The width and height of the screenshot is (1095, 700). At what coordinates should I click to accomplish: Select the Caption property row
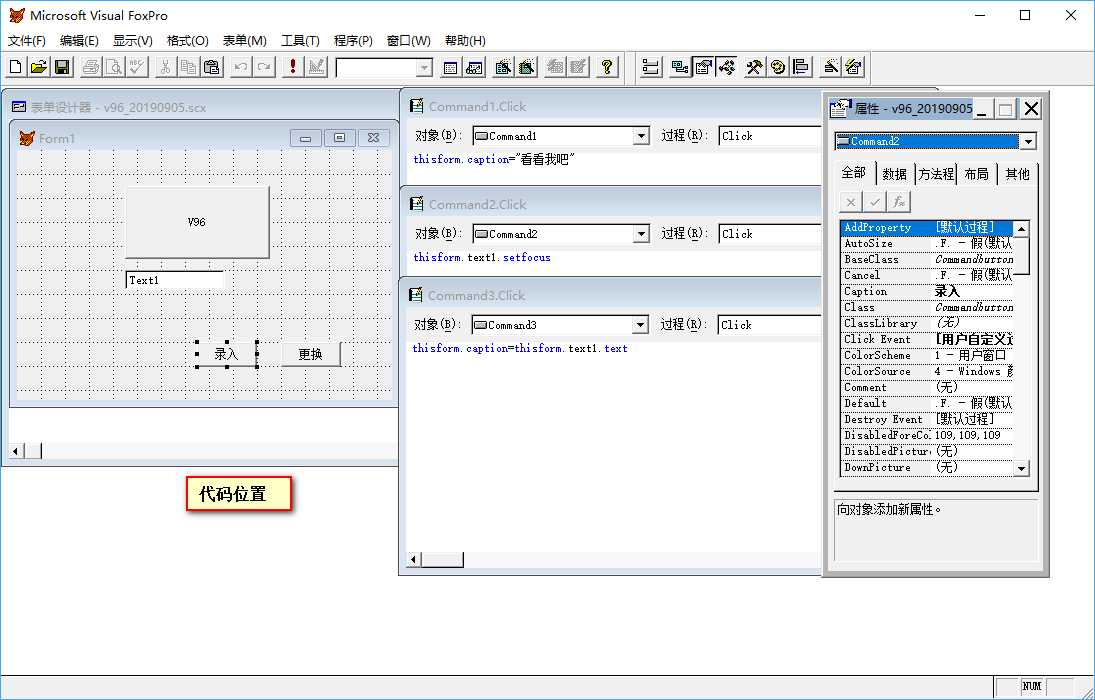point(927,291)
